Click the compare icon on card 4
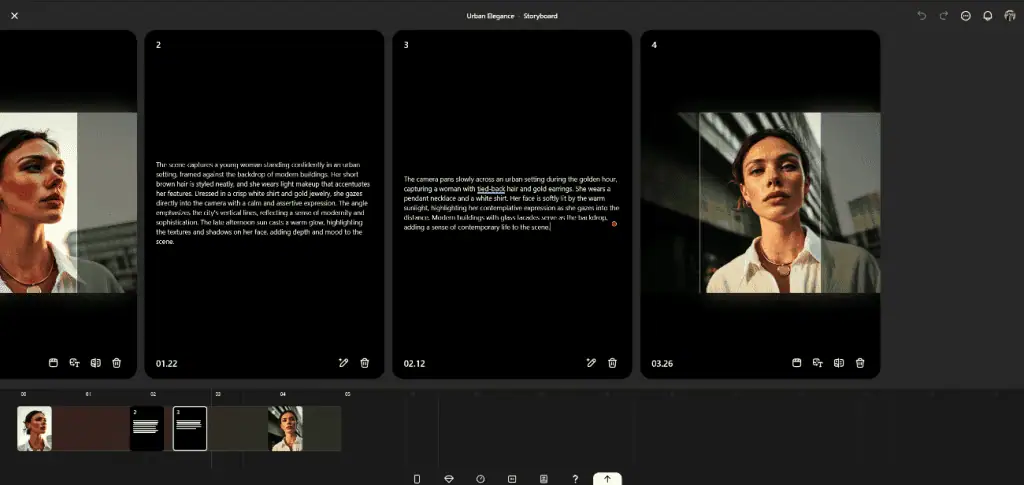 click(838, 363)
